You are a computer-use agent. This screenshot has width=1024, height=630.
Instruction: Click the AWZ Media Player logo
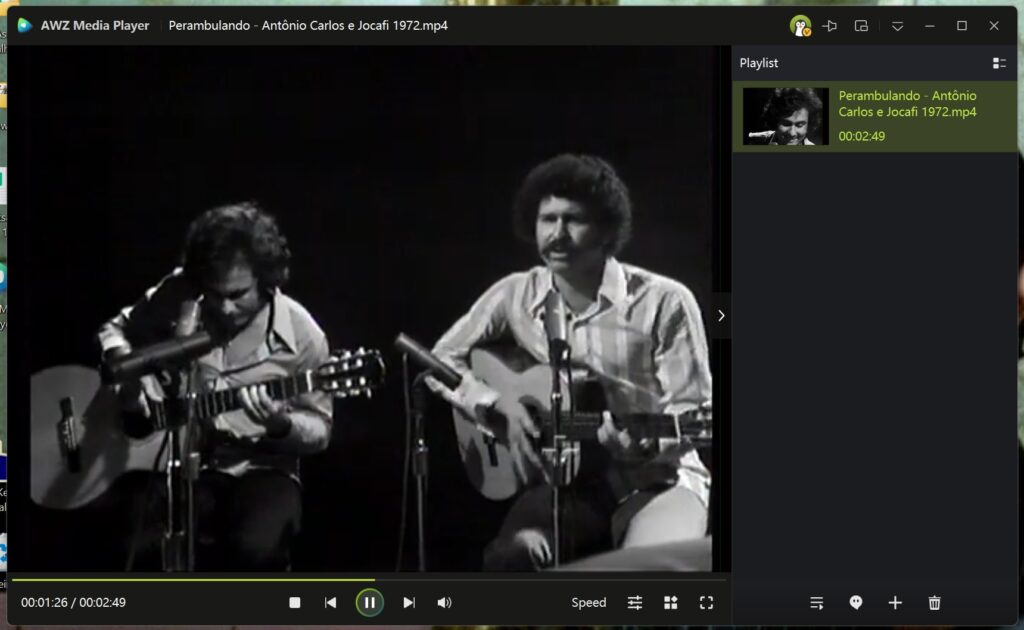(x=25, y=25)
